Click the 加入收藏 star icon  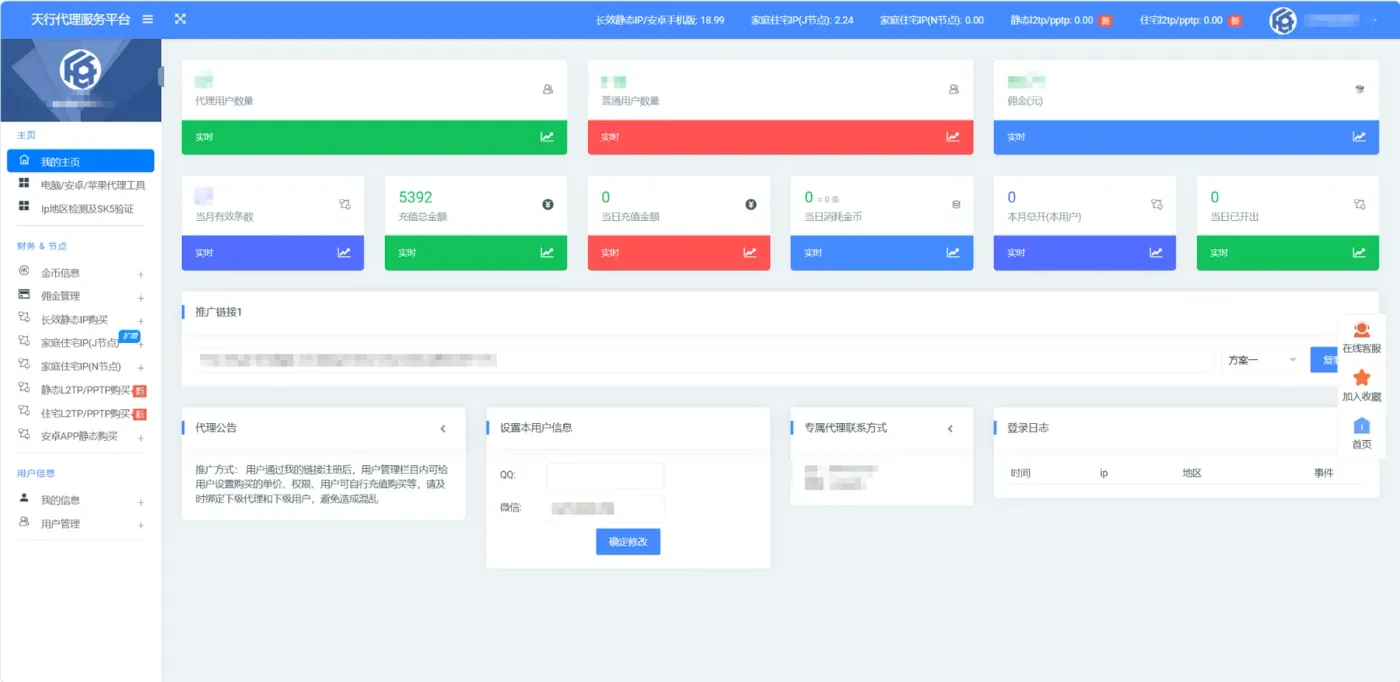(x=1361, y=378)
